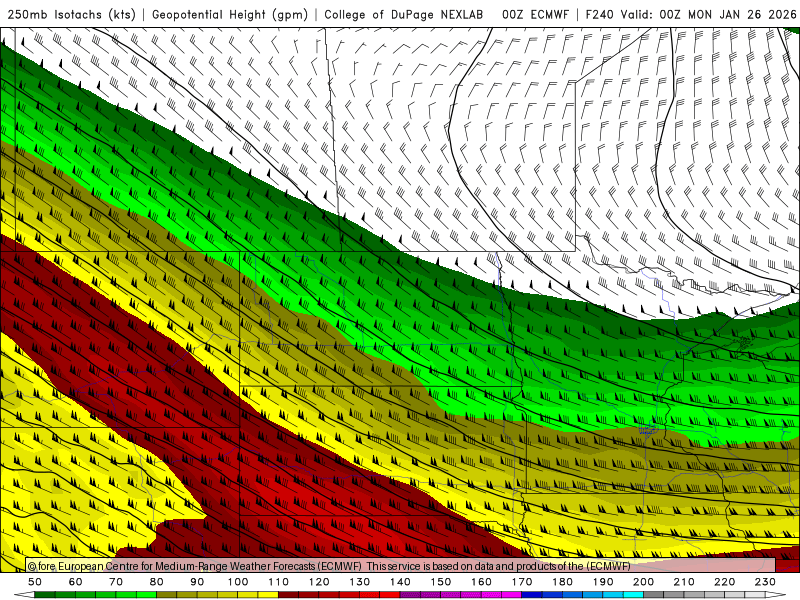
Task: Click the 'Valid: 00Z MON JAN 26 2026' text
Action: 708,15
